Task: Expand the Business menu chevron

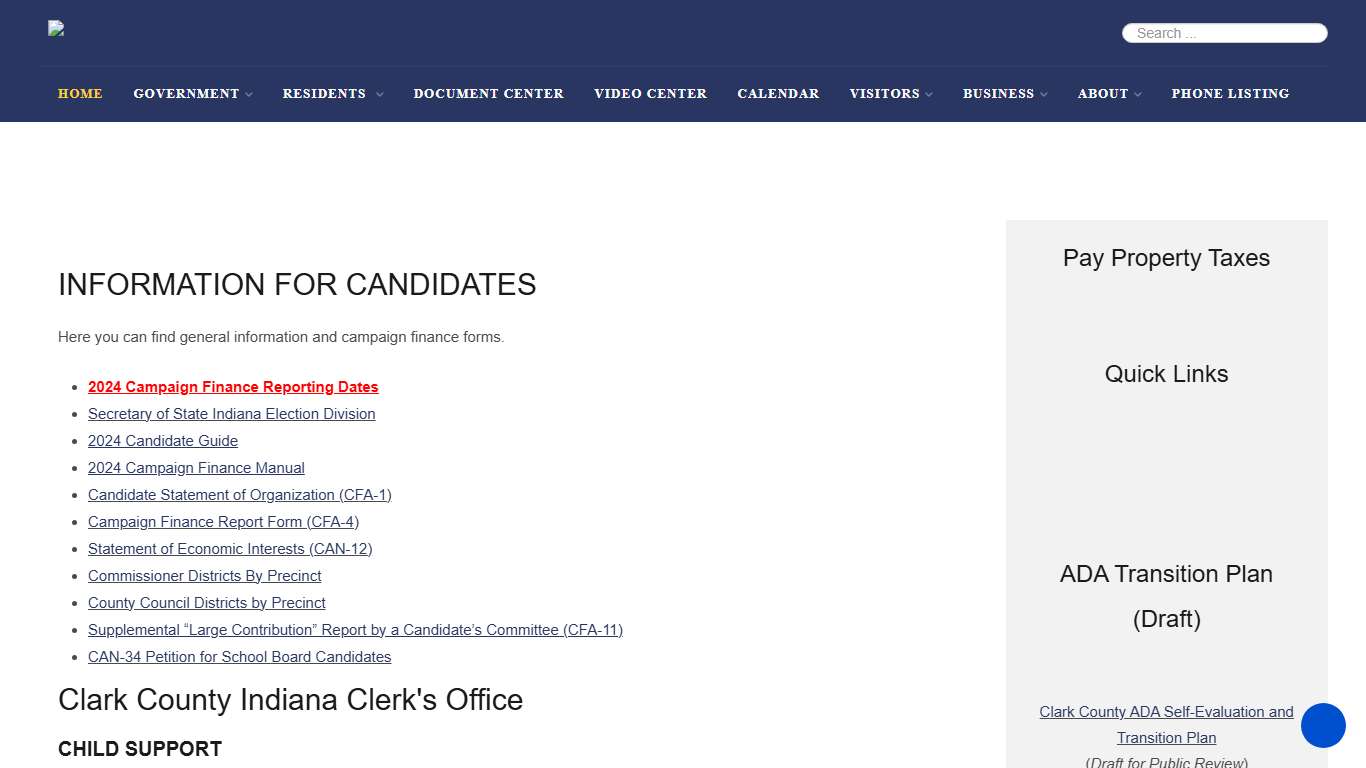Action: click(1044, 95)
